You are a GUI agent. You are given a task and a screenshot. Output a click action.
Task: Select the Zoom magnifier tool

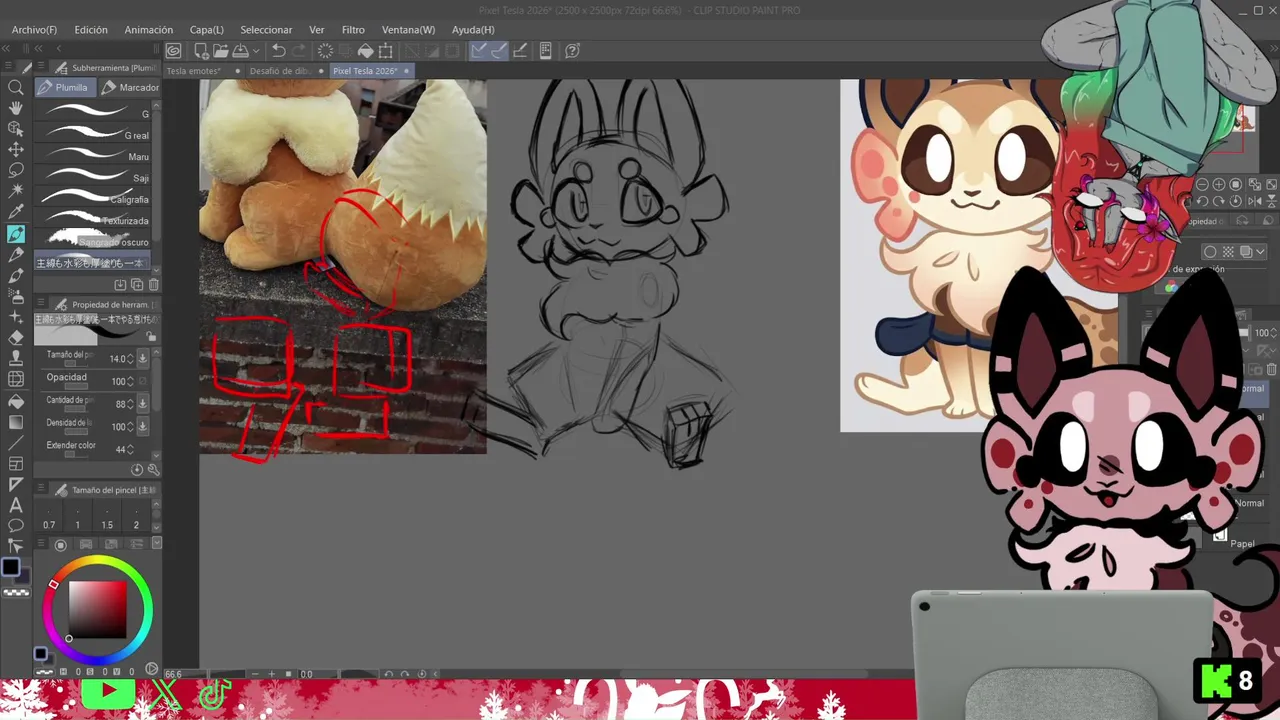tap(16, 87)
